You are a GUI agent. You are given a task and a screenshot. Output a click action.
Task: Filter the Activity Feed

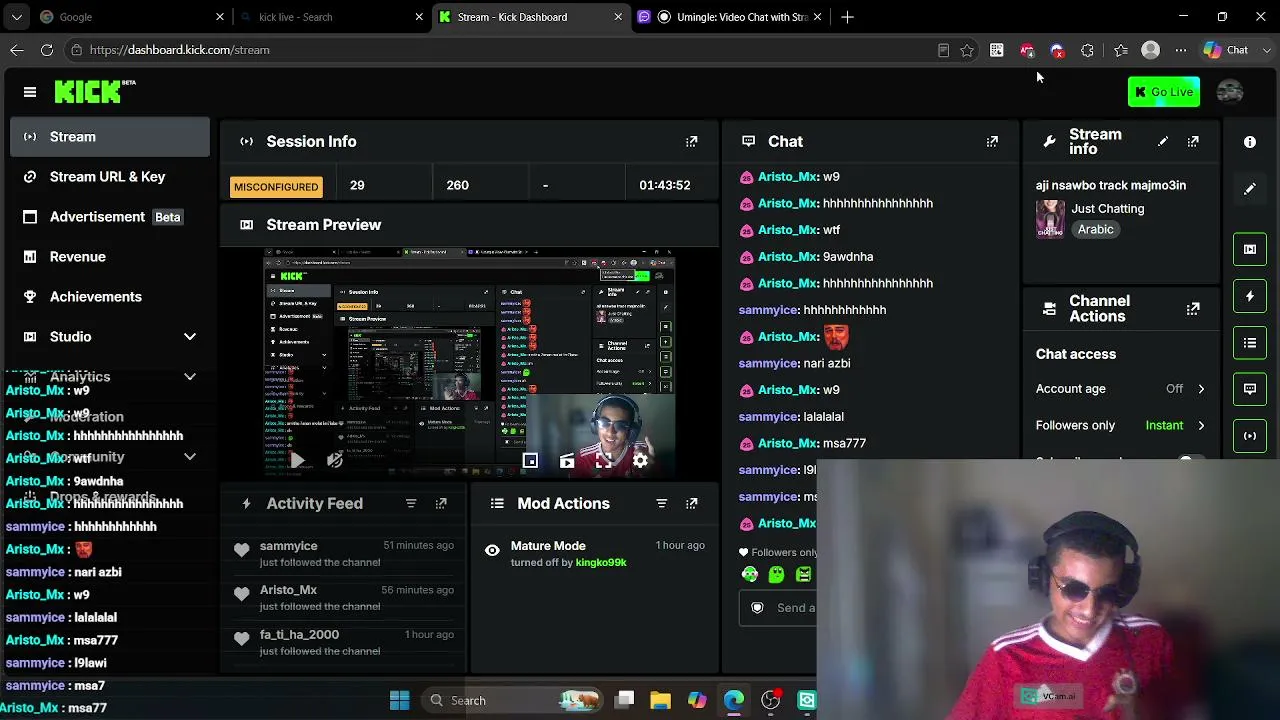coord(411,504)
